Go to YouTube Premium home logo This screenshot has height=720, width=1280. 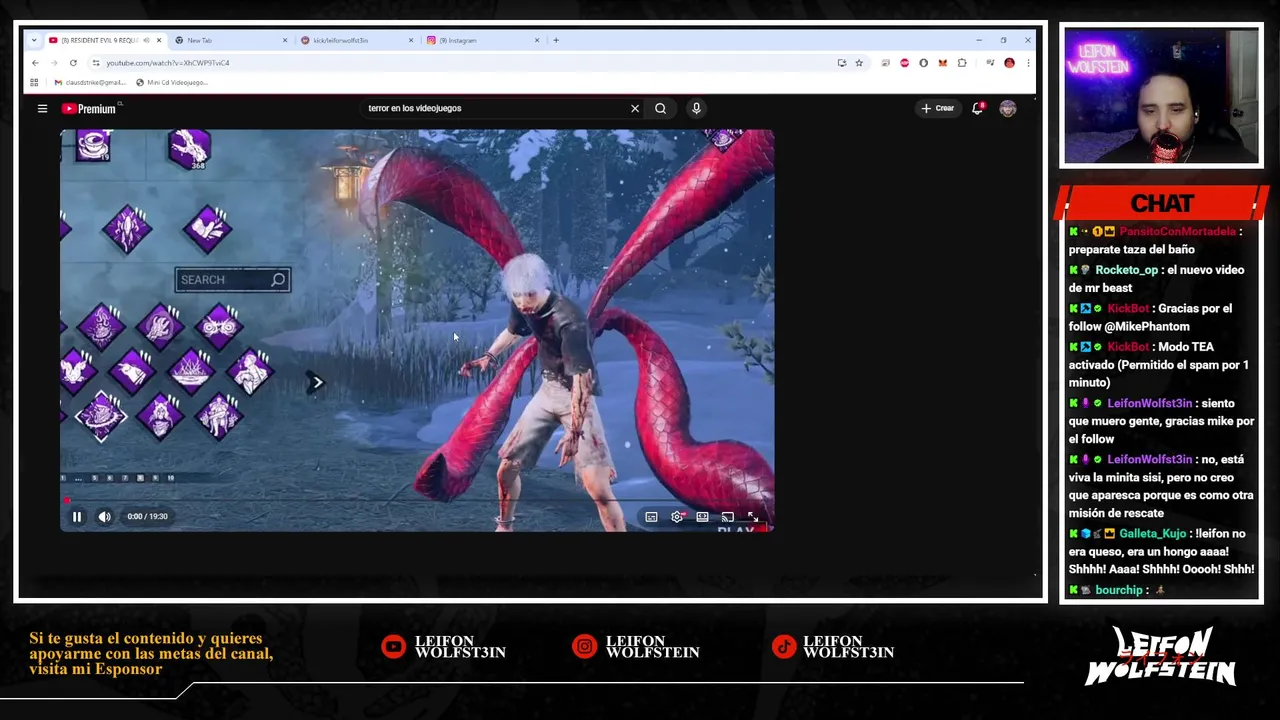[89, 108]
